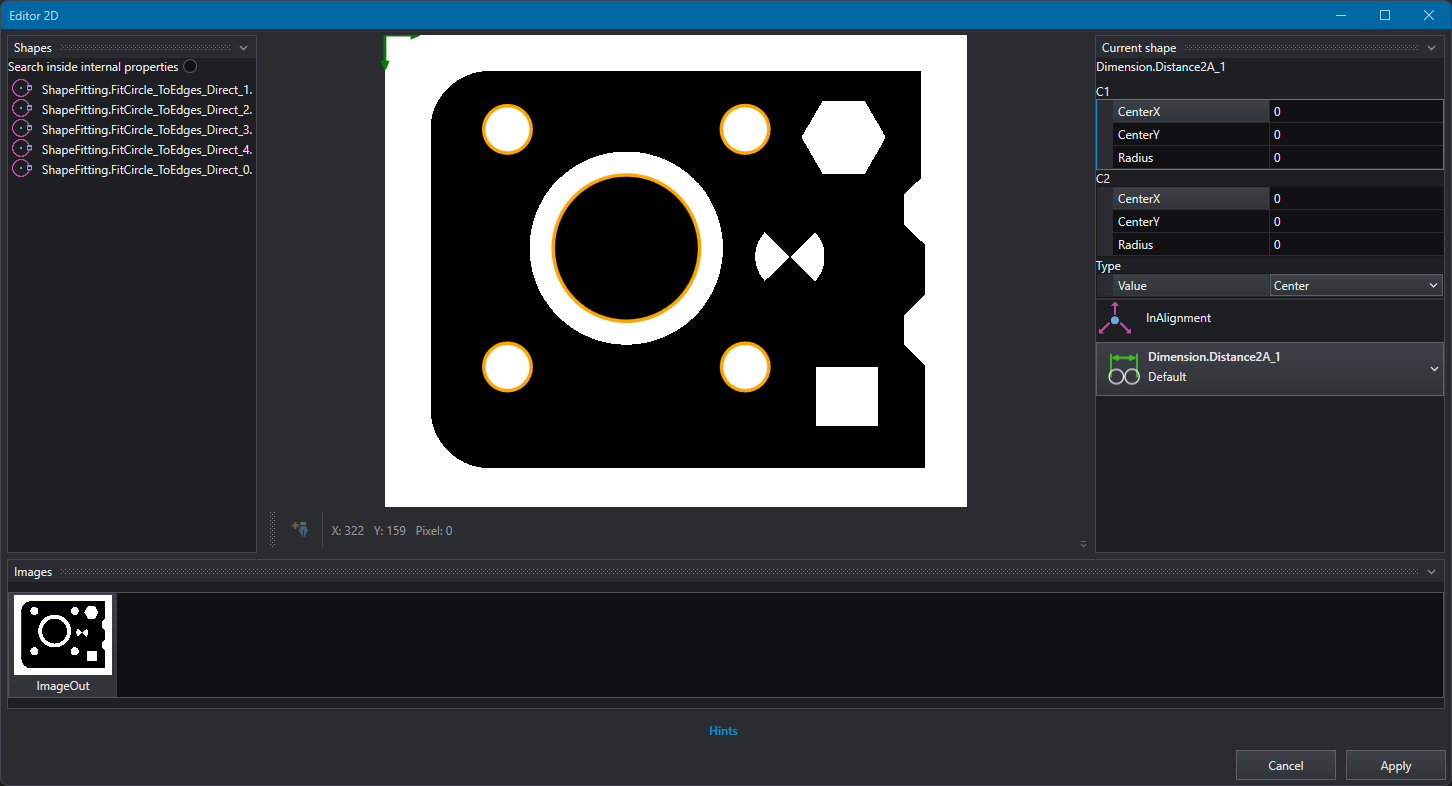Open the Type Value dropdown showing Center
The width and height of the screenshot is (1452, 786).
point(1356,286)
